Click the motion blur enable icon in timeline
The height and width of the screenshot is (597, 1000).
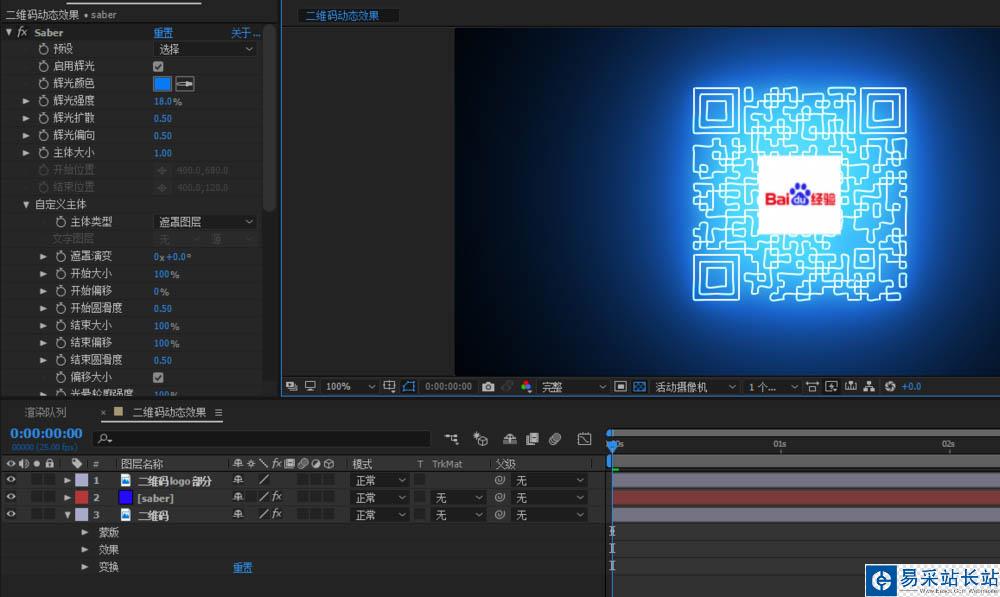[555, 439]
